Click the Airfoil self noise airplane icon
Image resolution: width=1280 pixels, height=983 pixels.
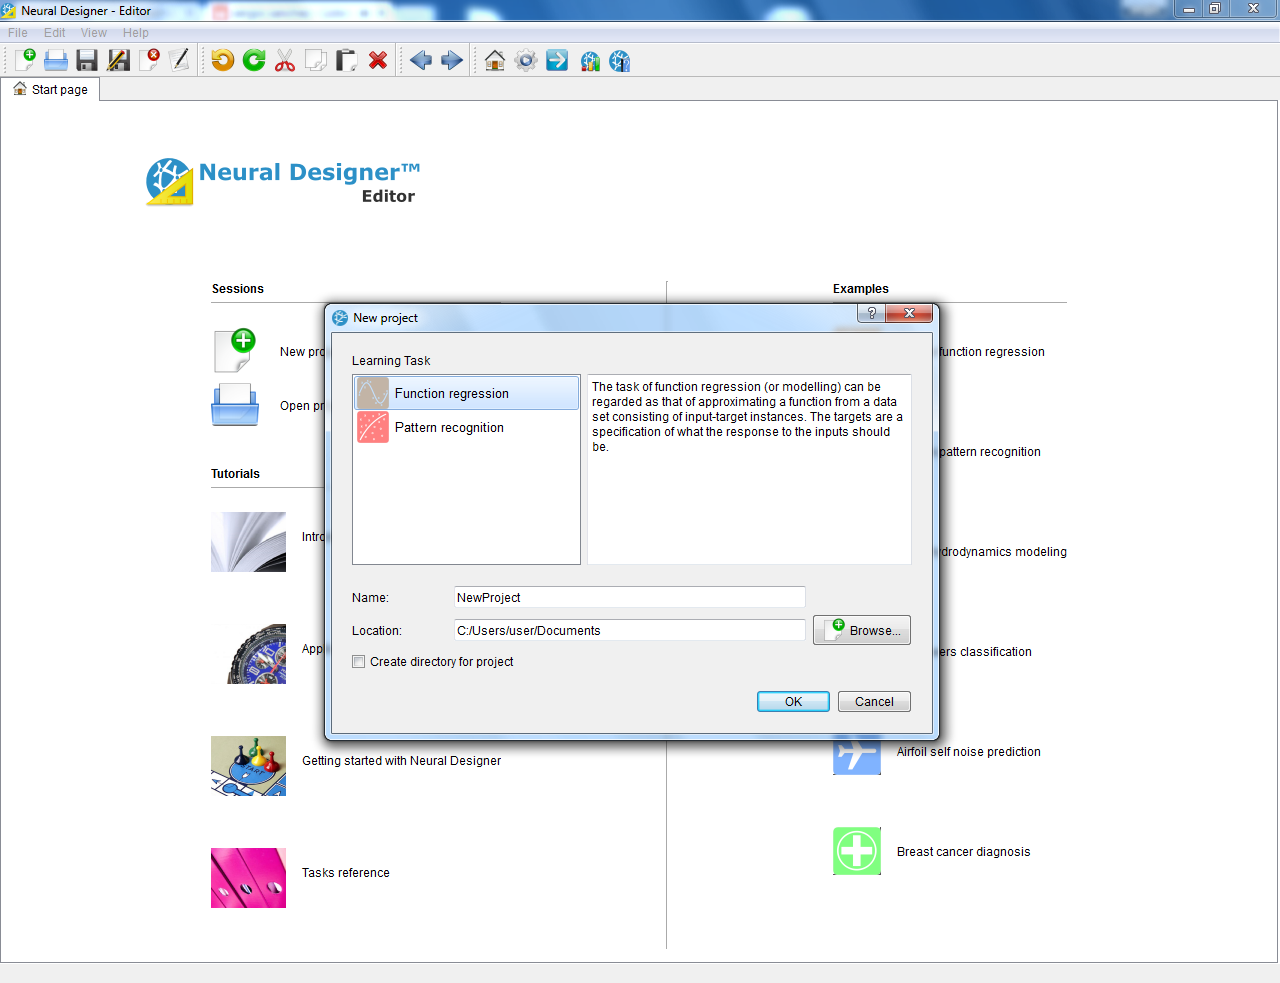pos(857,755)
